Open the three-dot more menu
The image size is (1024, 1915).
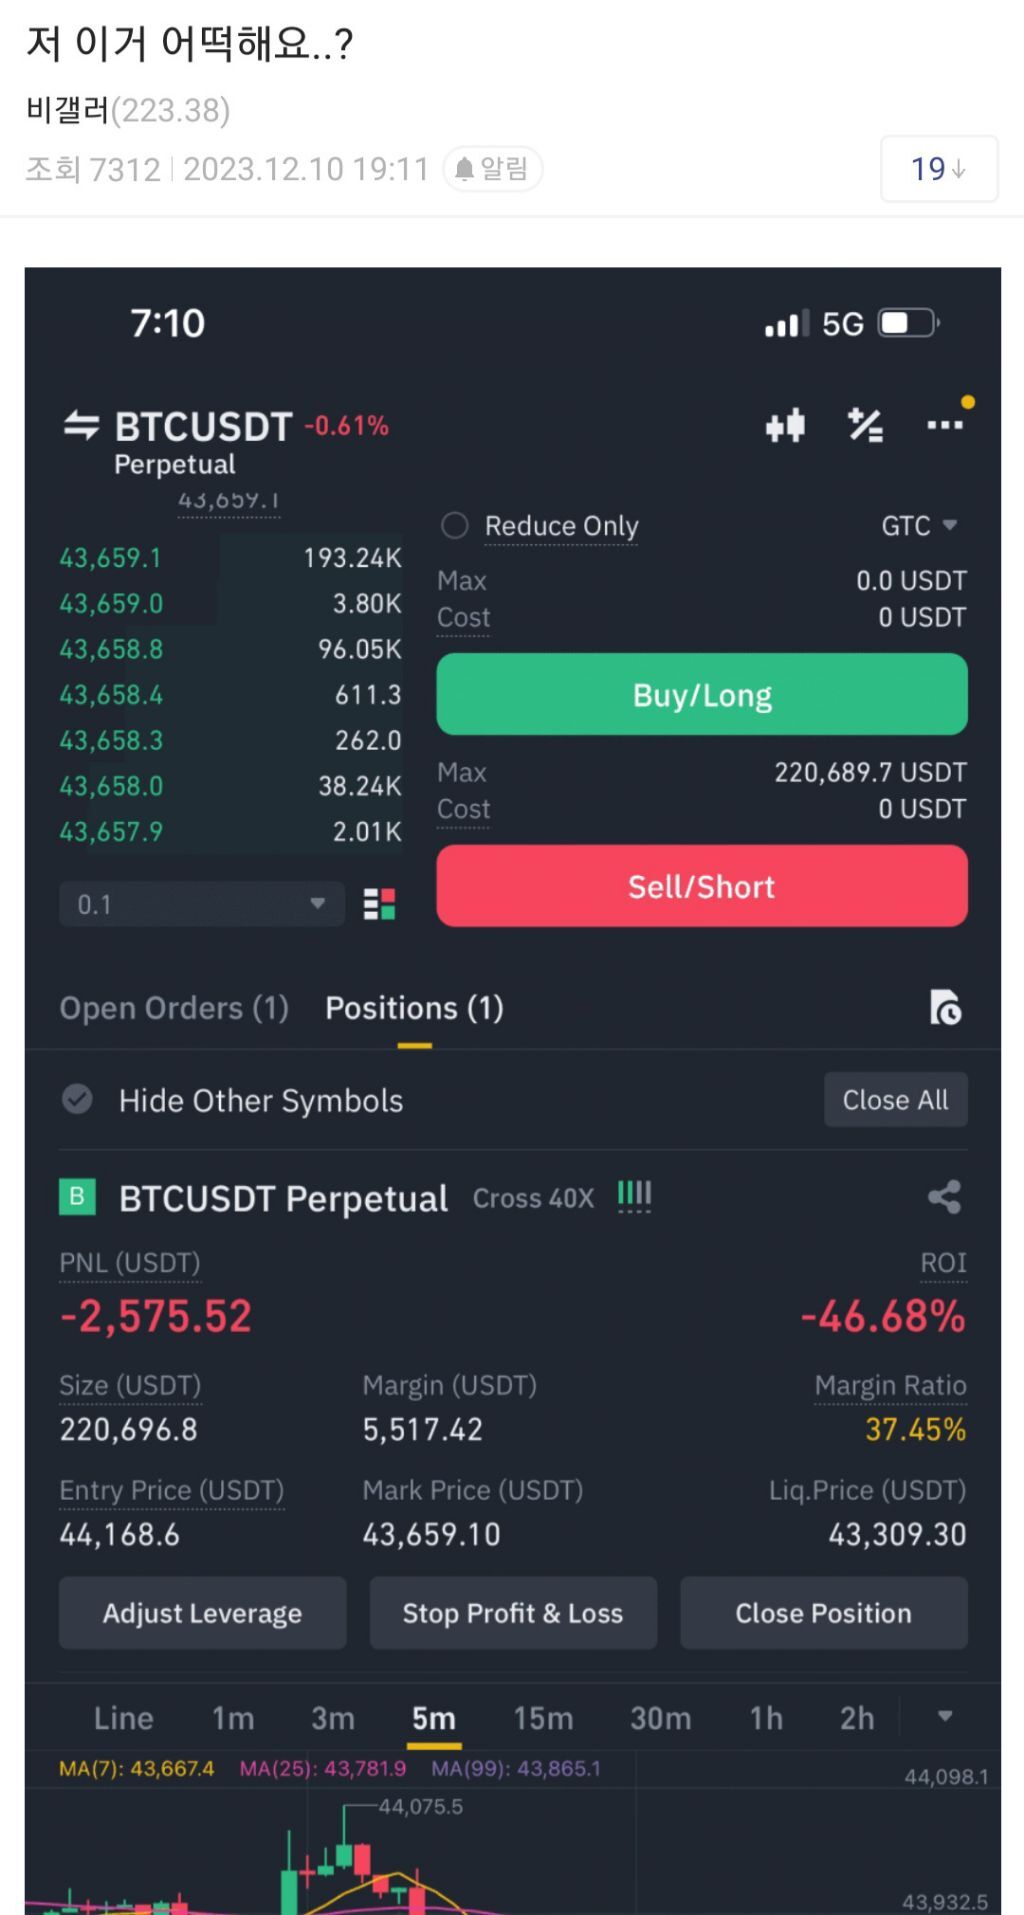[944, 426]
